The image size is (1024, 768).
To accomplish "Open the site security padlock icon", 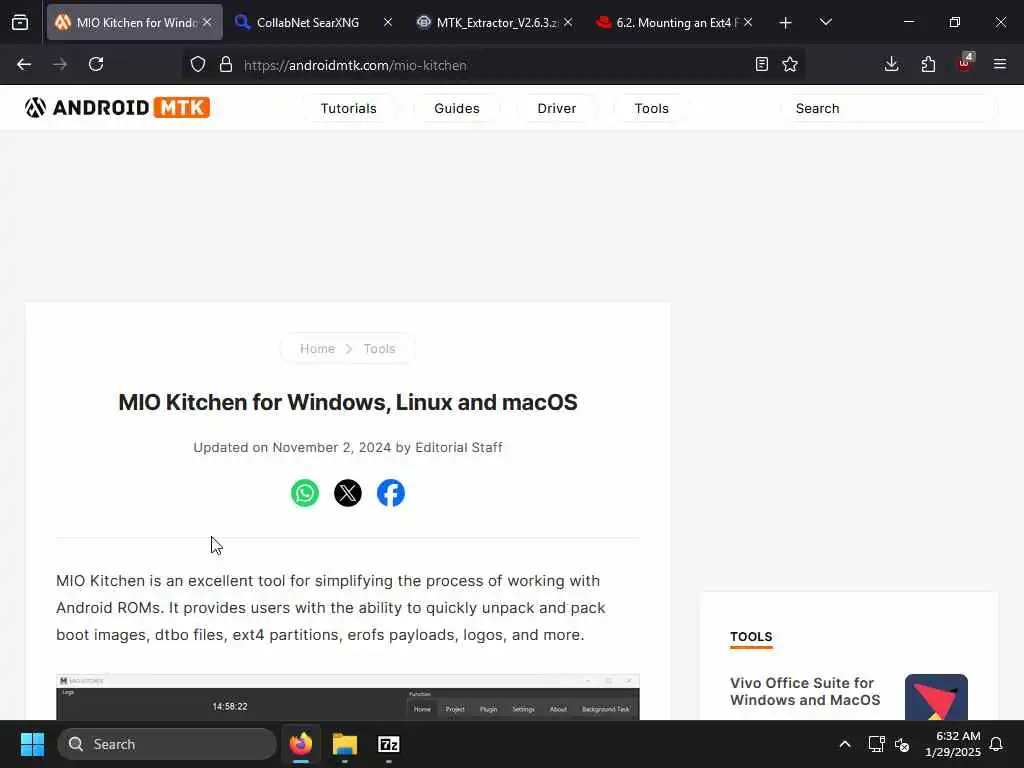I will pyautogui.click(x=226, y=64).
